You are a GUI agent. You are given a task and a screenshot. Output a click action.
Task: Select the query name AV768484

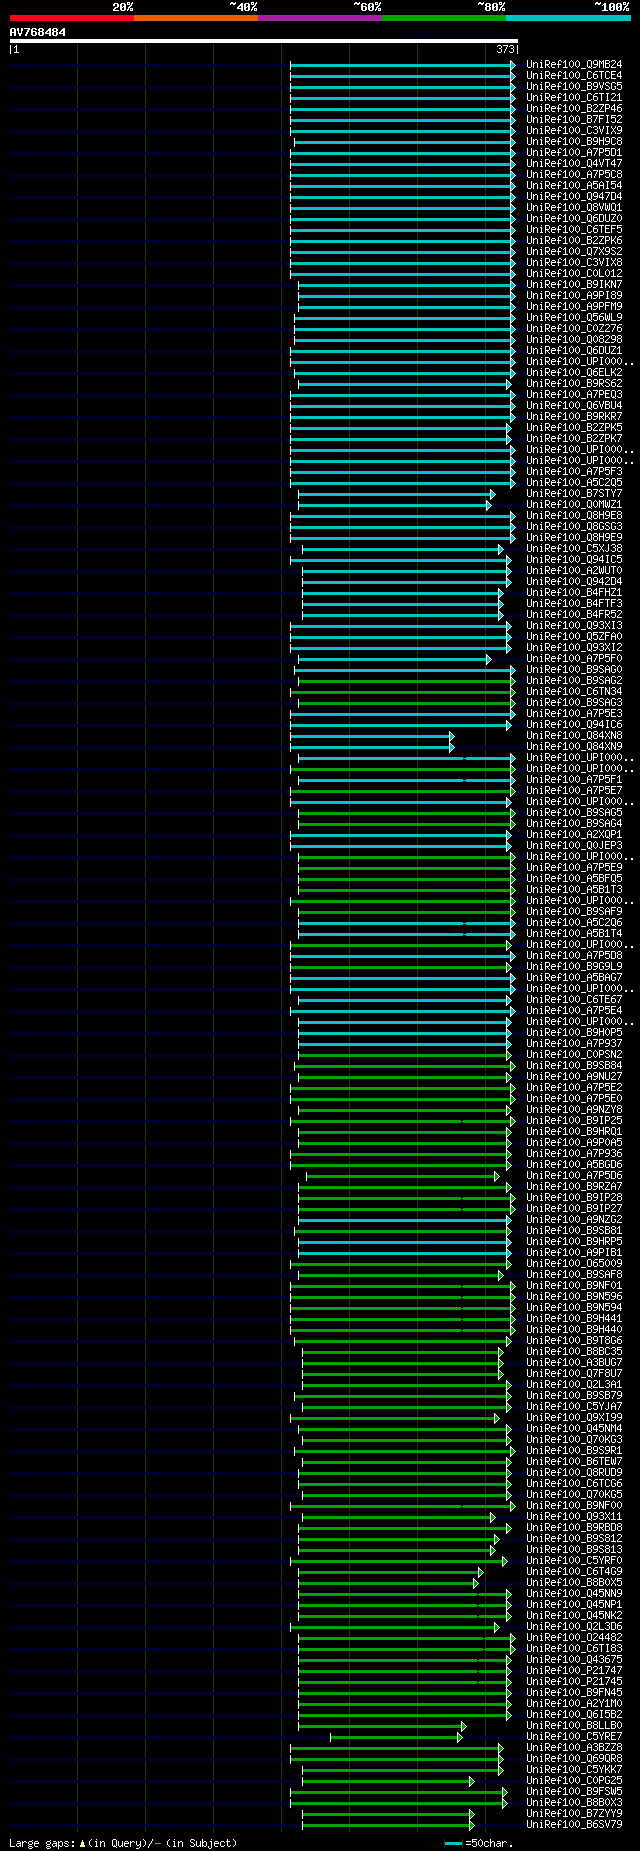pos(38,32)
